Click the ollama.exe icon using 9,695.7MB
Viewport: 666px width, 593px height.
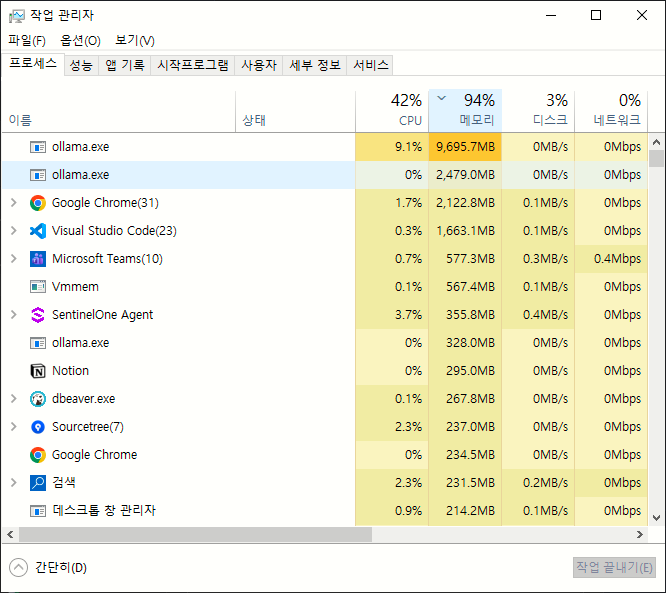click(38, 147)
